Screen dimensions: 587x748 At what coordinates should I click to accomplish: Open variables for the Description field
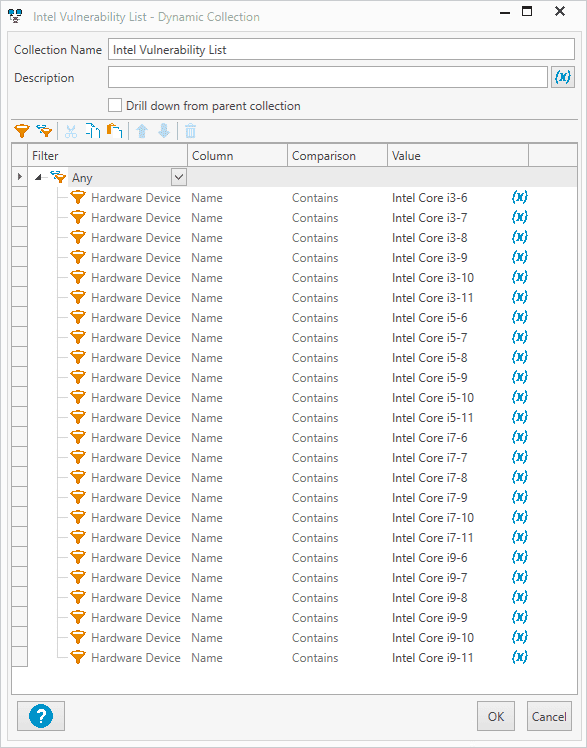pos(563,77)
